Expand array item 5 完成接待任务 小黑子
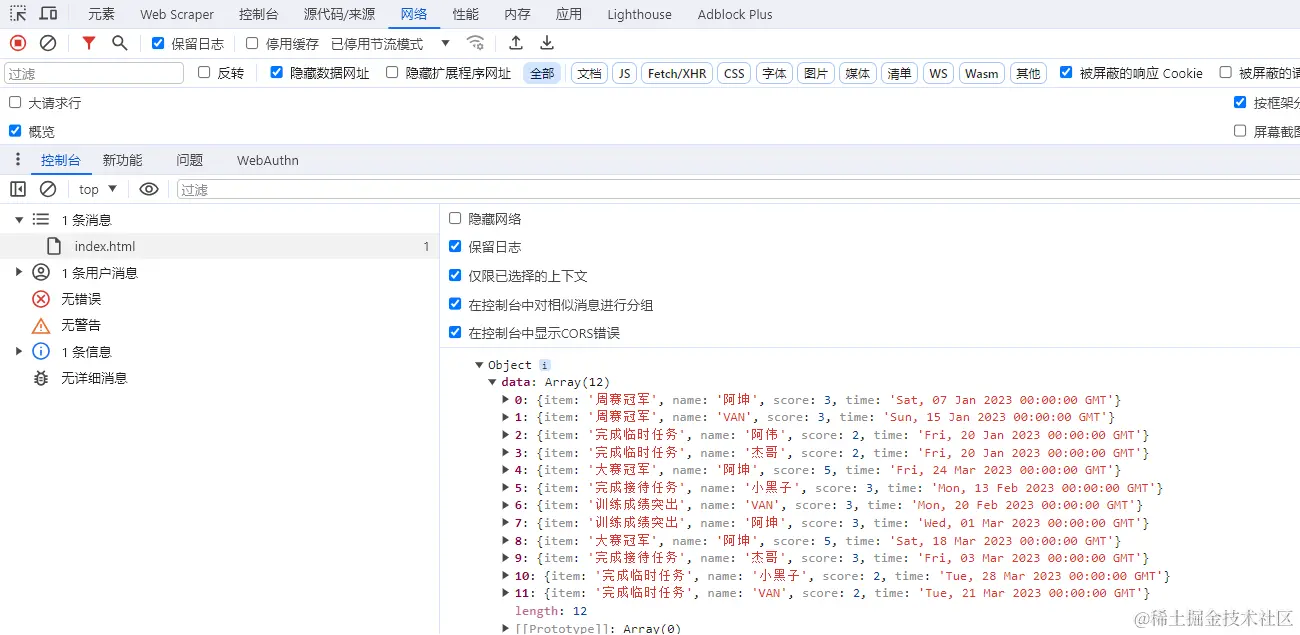The image size is (1300, 635). [x=506, y=488]
